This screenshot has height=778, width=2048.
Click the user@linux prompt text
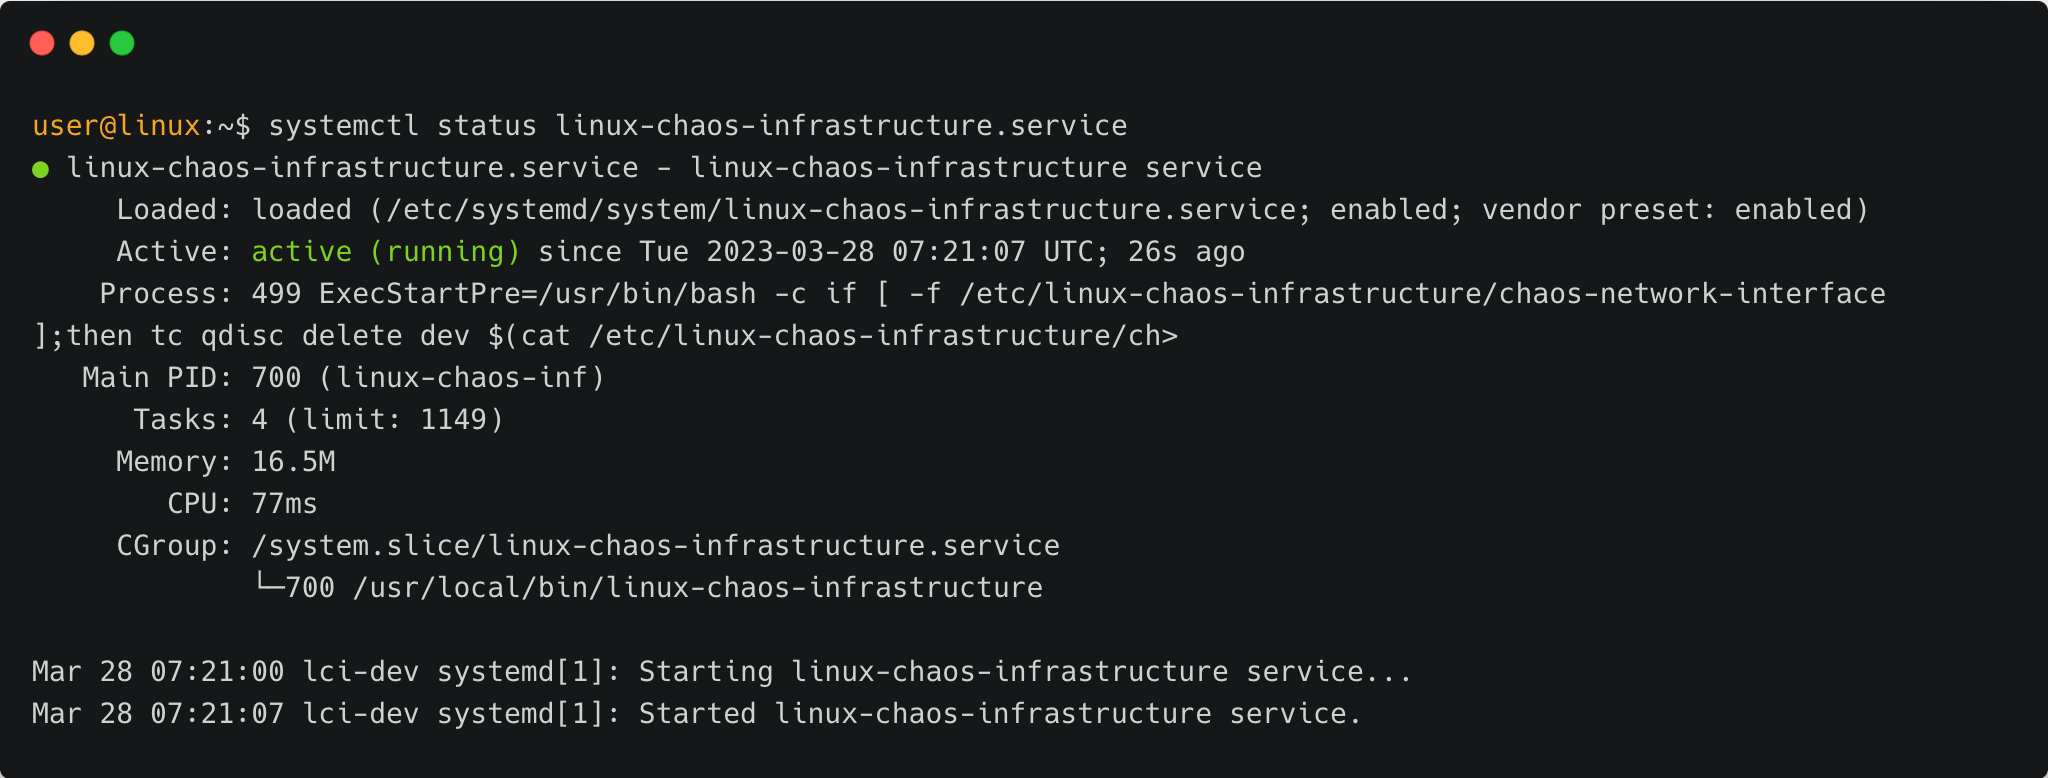click(x=116, y=126)
